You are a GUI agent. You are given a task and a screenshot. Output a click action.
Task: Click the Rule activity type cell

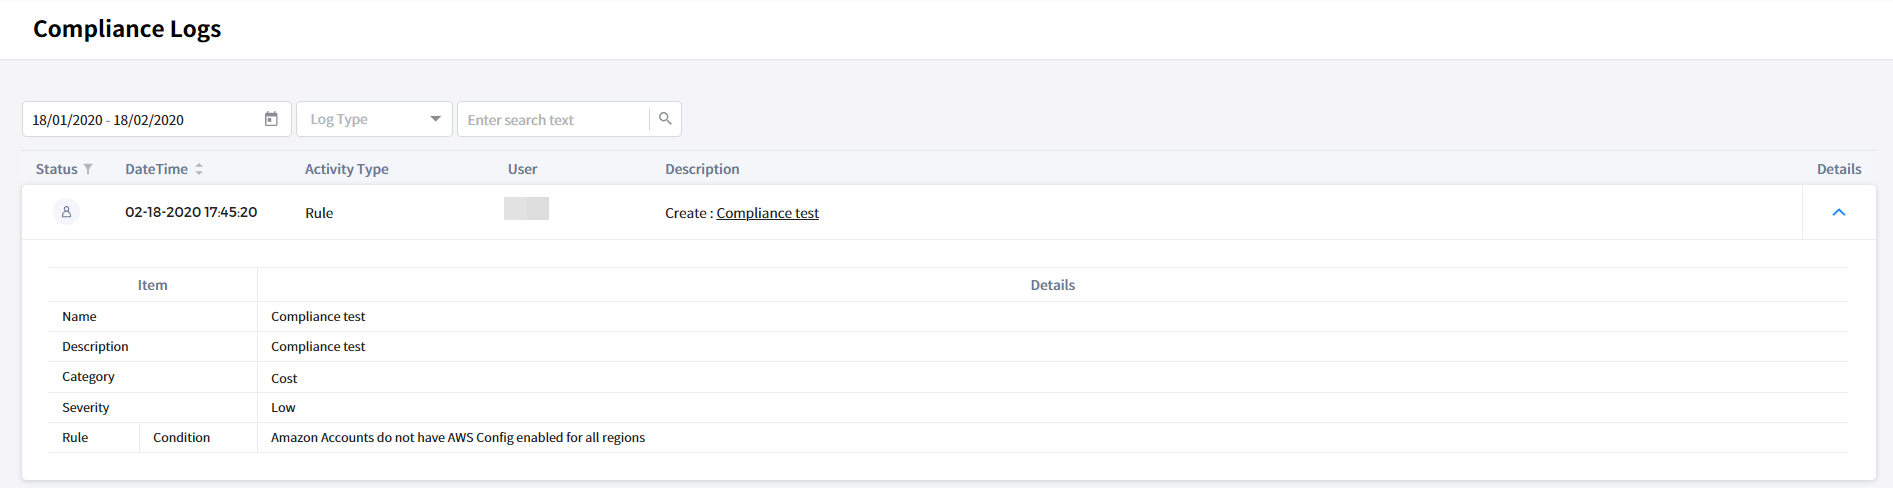coord(319,213)
